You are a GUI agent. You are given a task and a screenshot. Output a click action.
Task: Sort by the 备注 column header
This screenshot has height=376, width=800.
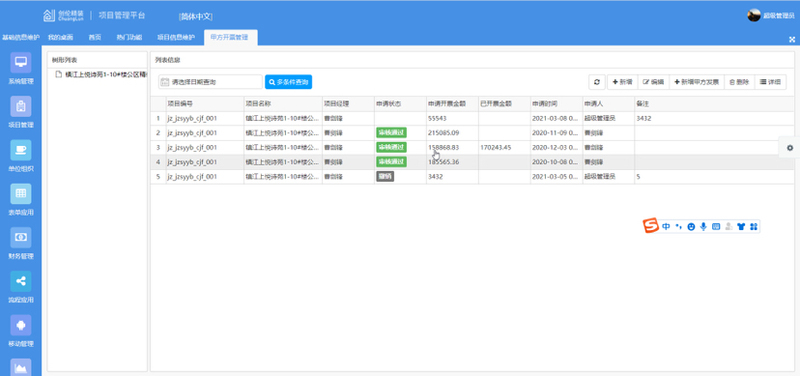pos(714,104)
